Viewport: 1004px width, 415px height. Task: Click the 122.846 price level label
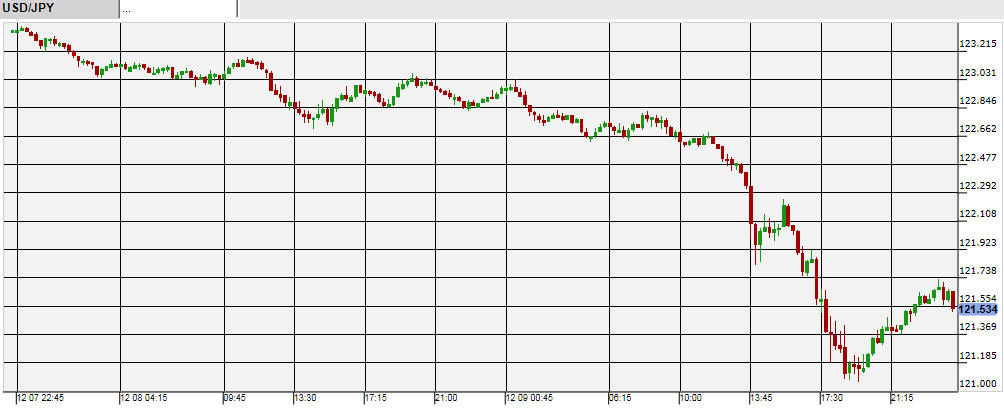pyautogui.click(x=979, y=101)
